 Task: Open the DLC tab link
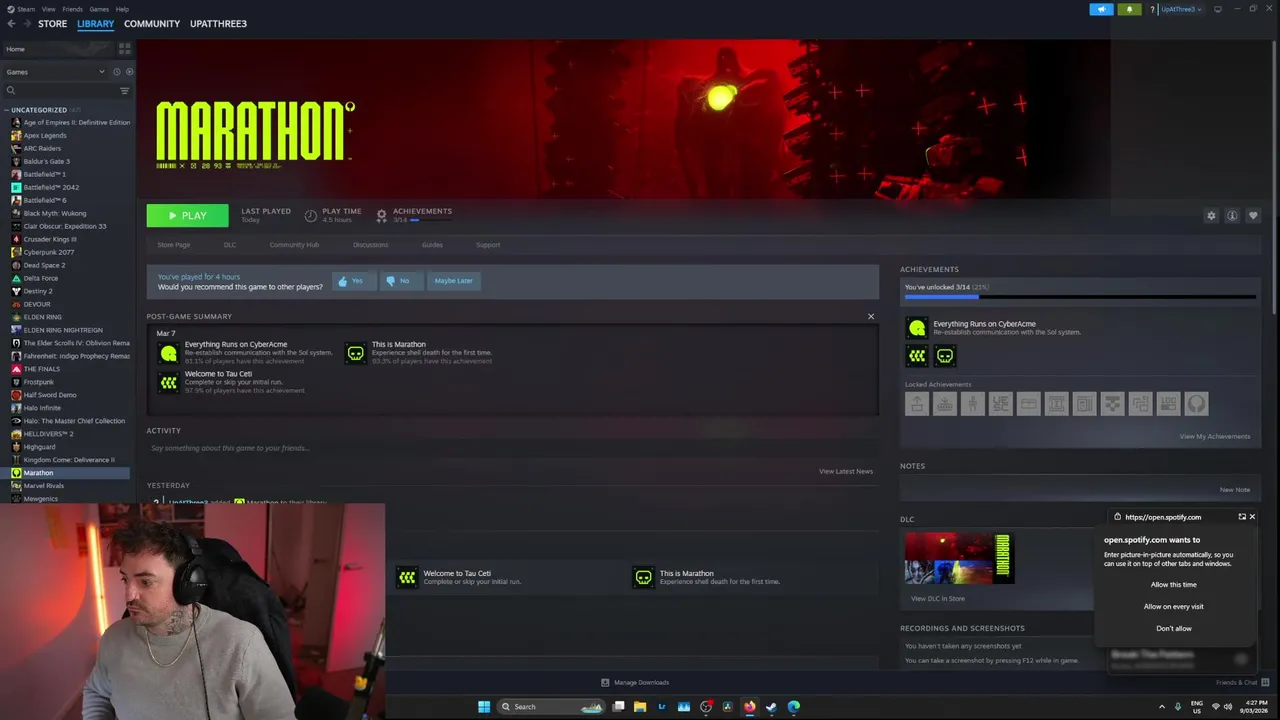pos(230,244)
